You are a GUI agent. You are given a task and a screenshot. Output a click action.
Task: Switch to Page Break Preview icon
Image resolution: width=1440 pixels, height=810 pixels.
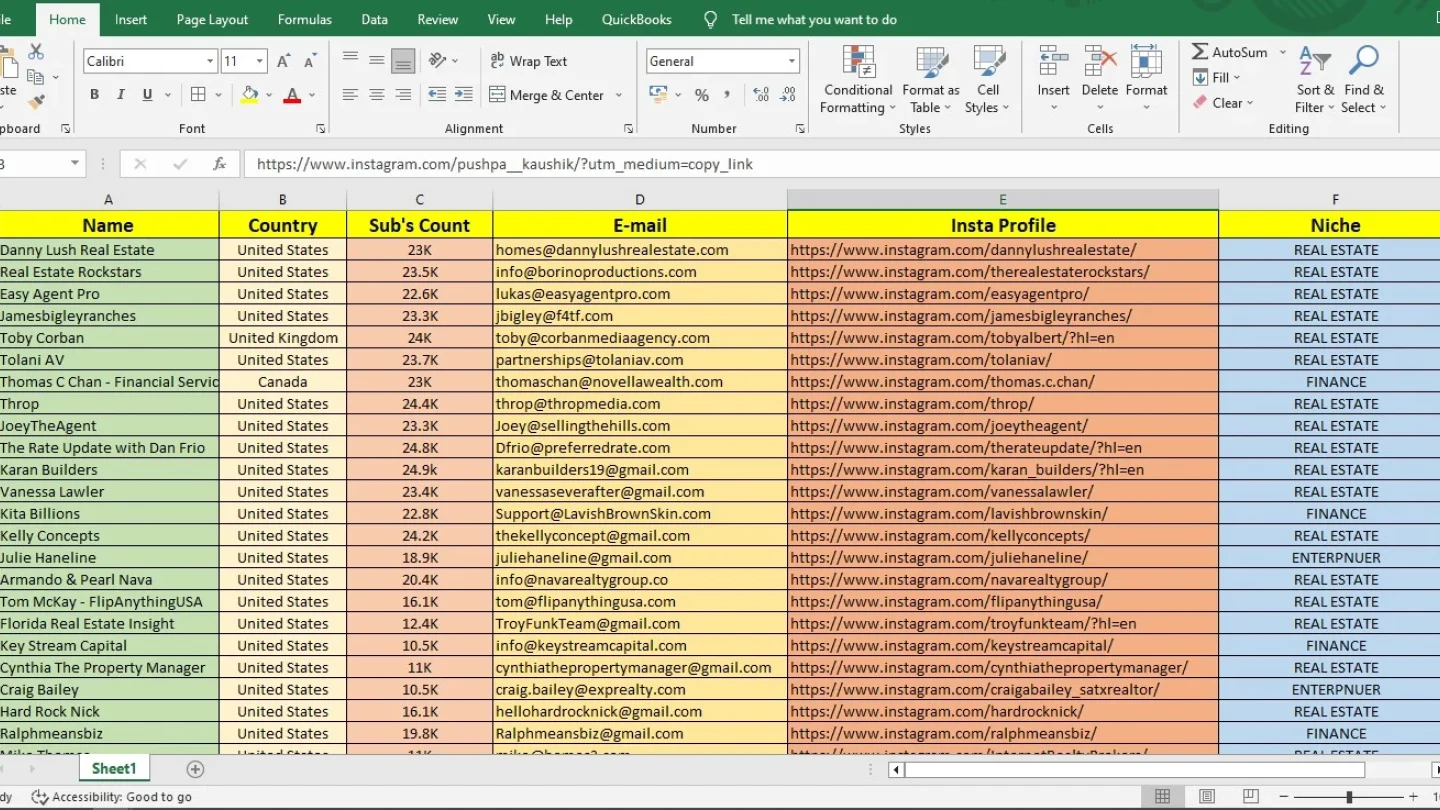coord(1251,797)
